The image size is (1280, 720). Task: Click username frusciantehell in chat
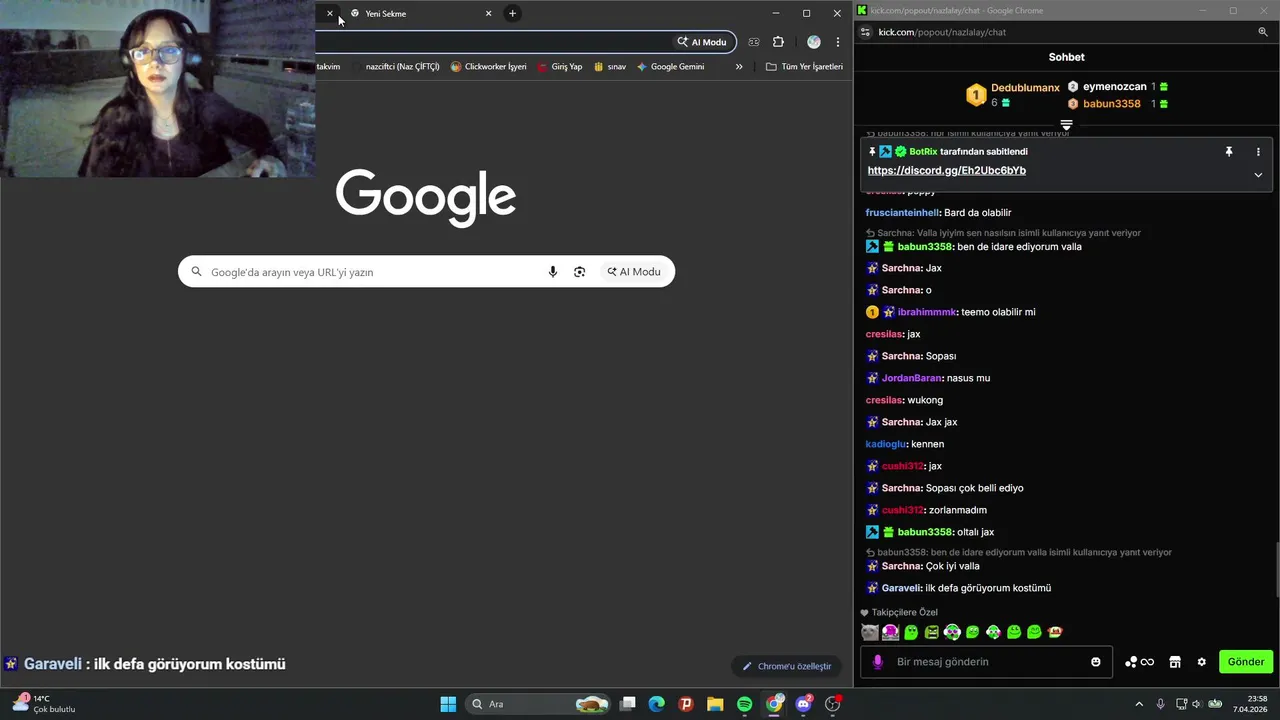tap(902, 213)
